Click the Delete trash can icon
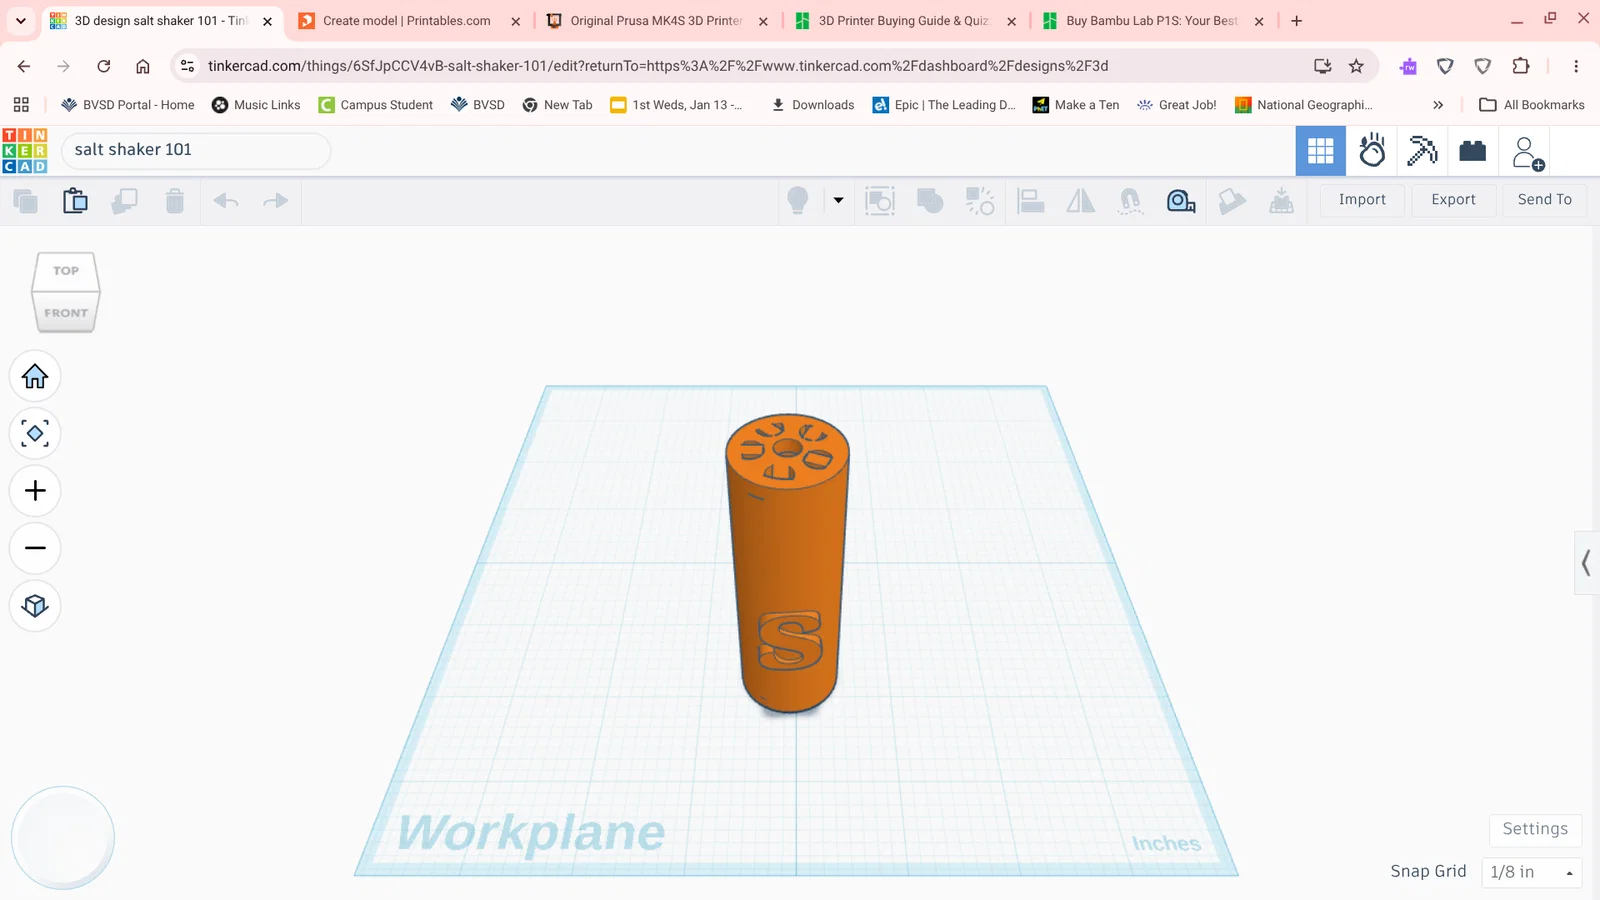The height and width of the screenshot is (900, 1600). 175,201
